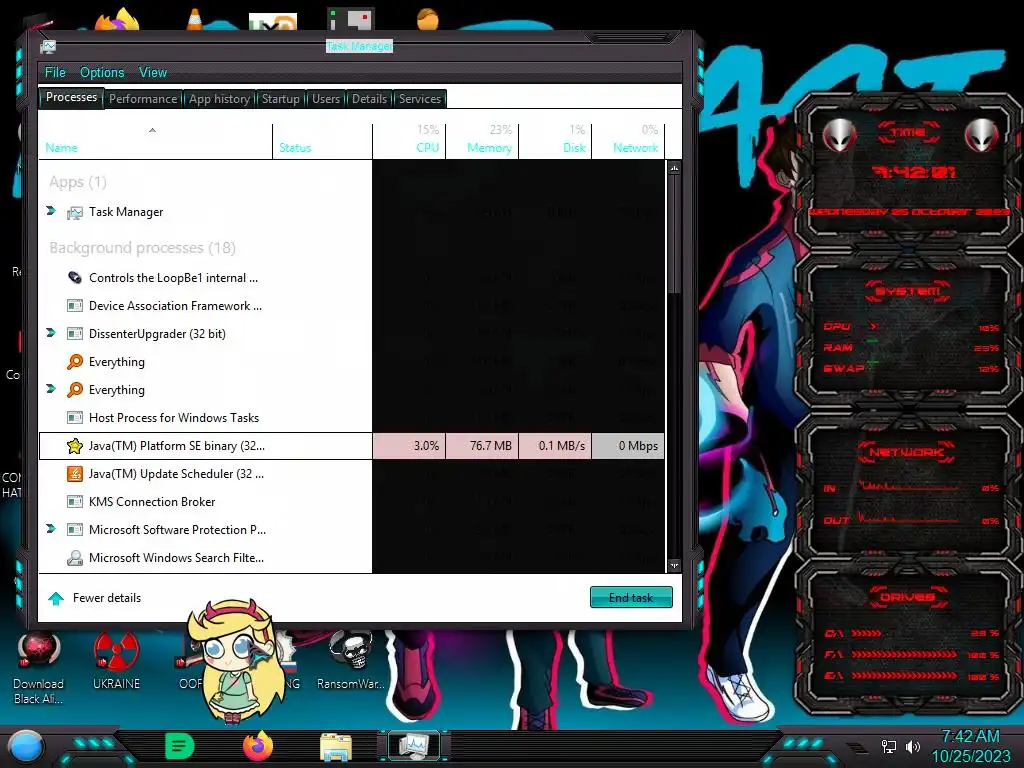Click the Start orb button
The height and width of the screenshot is (768, 1024).
[26, 747]
